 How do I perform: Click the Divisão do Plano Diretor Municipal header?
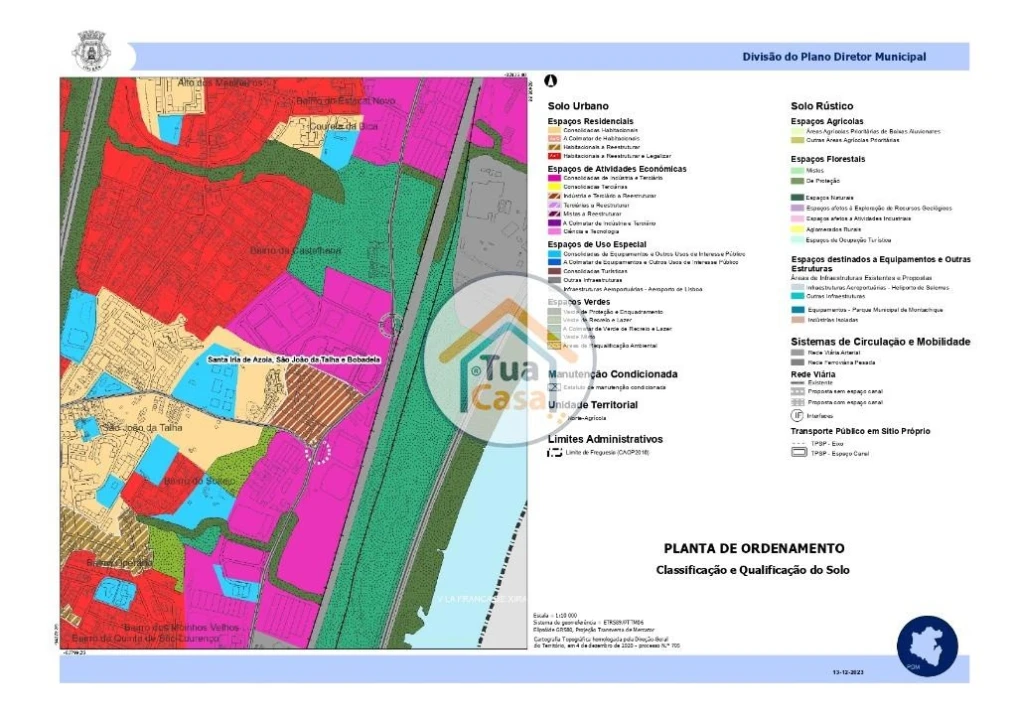coord(833,57)
